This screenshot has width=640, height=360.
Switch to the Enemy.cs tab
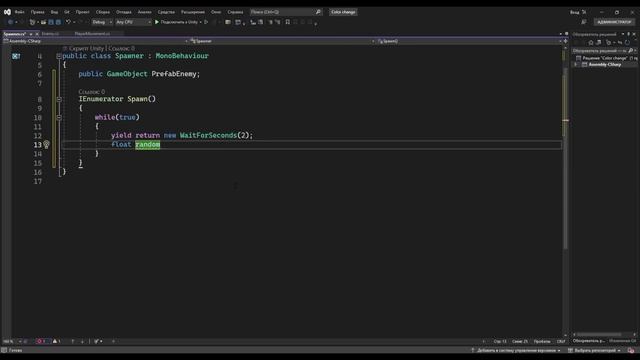[50, 34]
